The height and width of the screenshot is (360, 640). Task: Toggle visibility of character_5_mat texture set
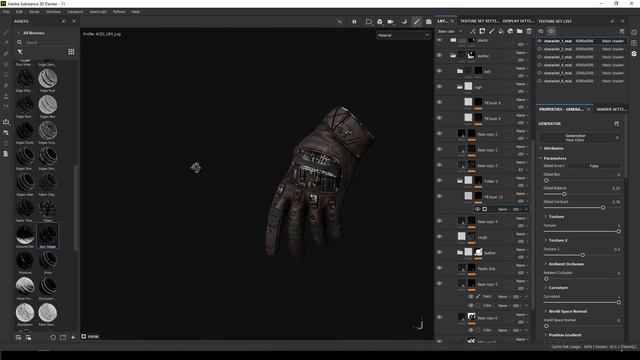(540, 73)
